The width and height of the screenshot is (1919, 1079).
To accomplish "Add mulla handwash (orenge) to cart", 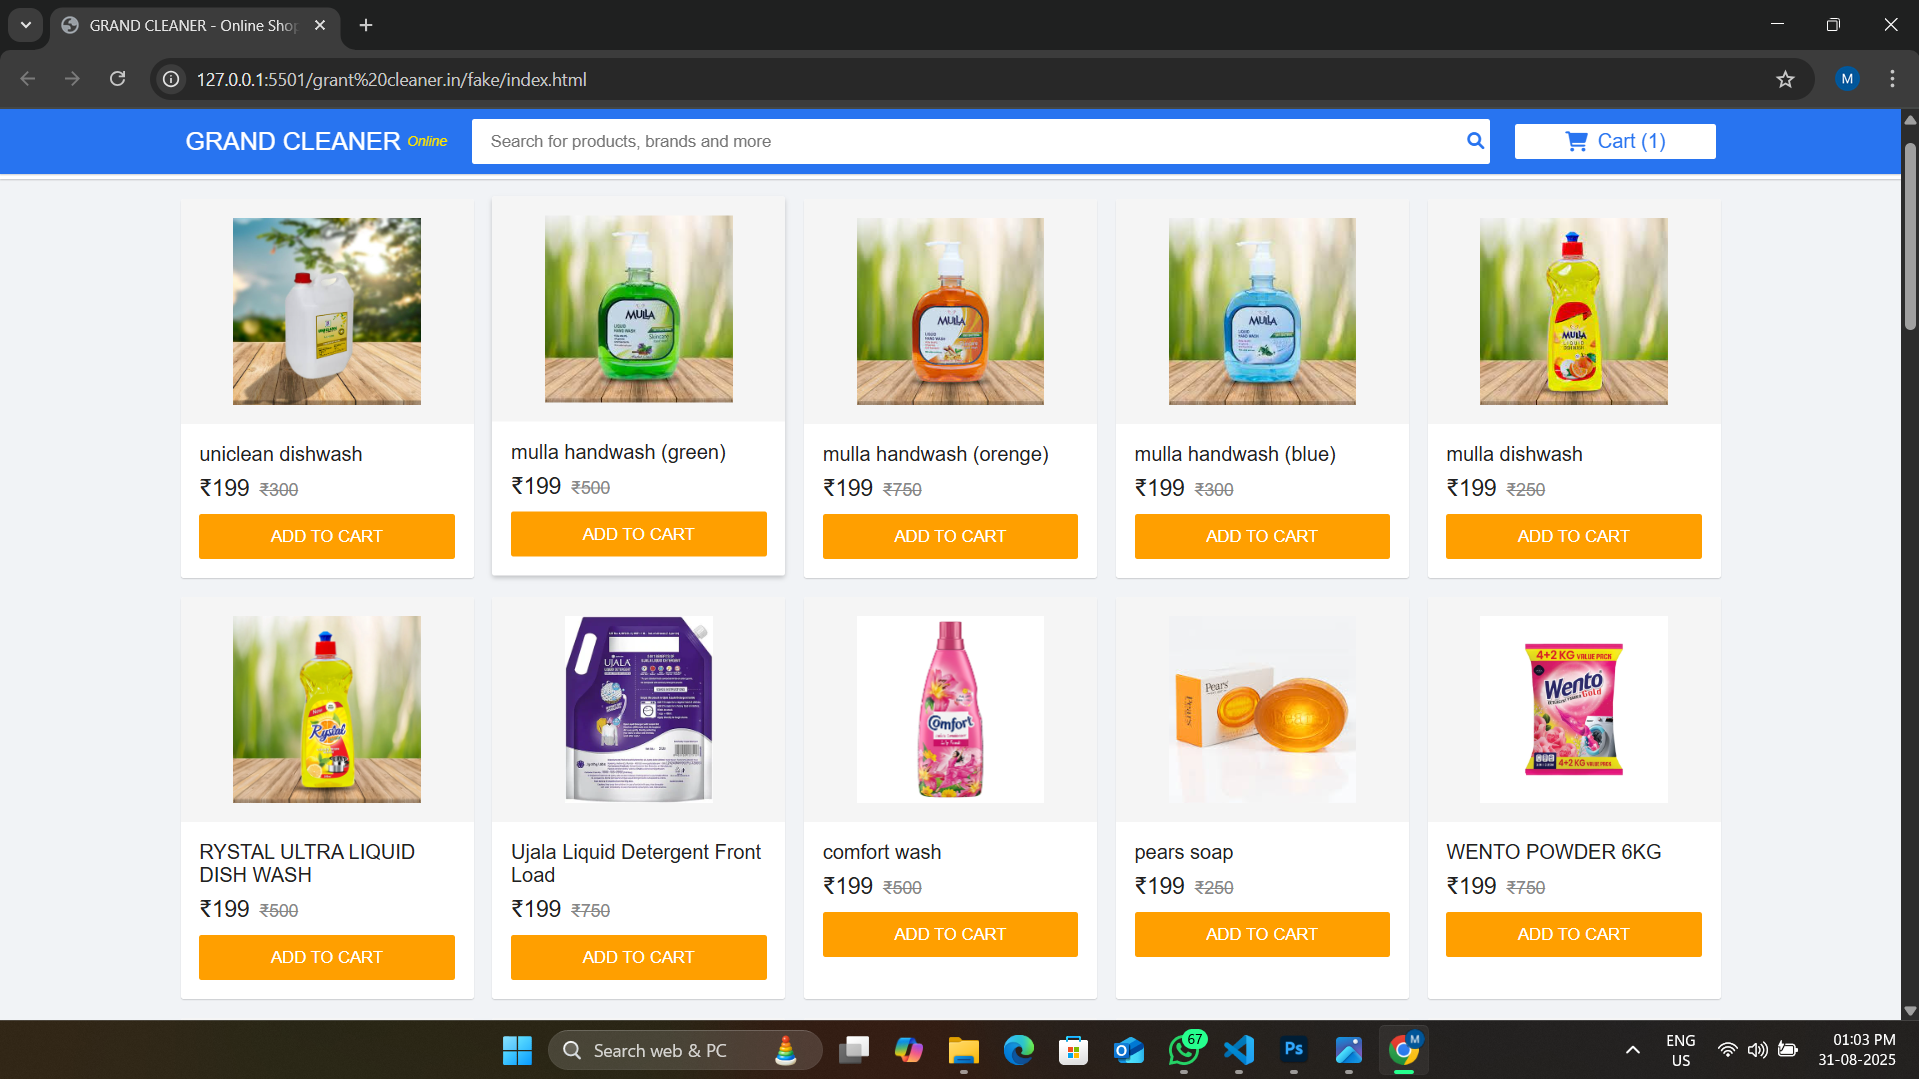I will point(950,536).
